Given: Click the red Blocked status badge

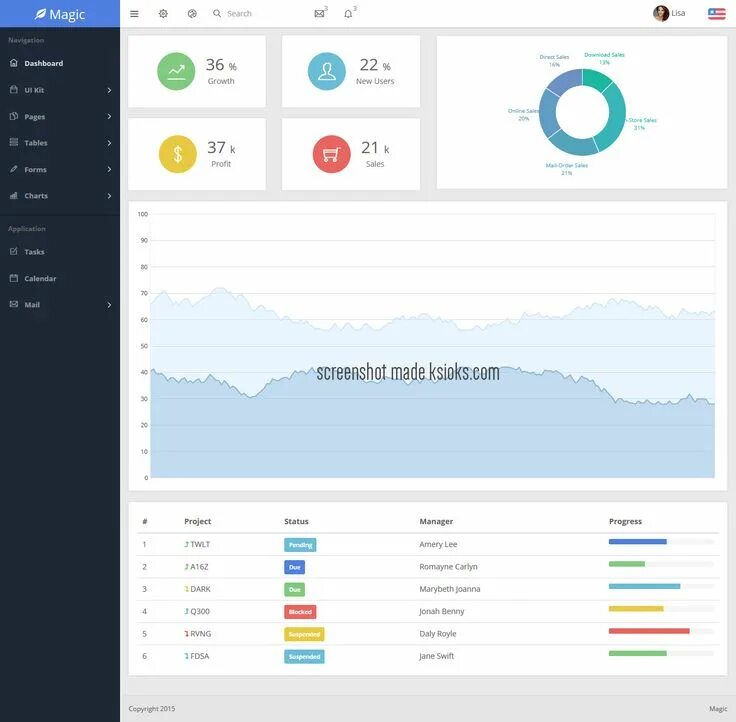Looking at the screenshot, I should pyautogui.click(x=300, y=612).
